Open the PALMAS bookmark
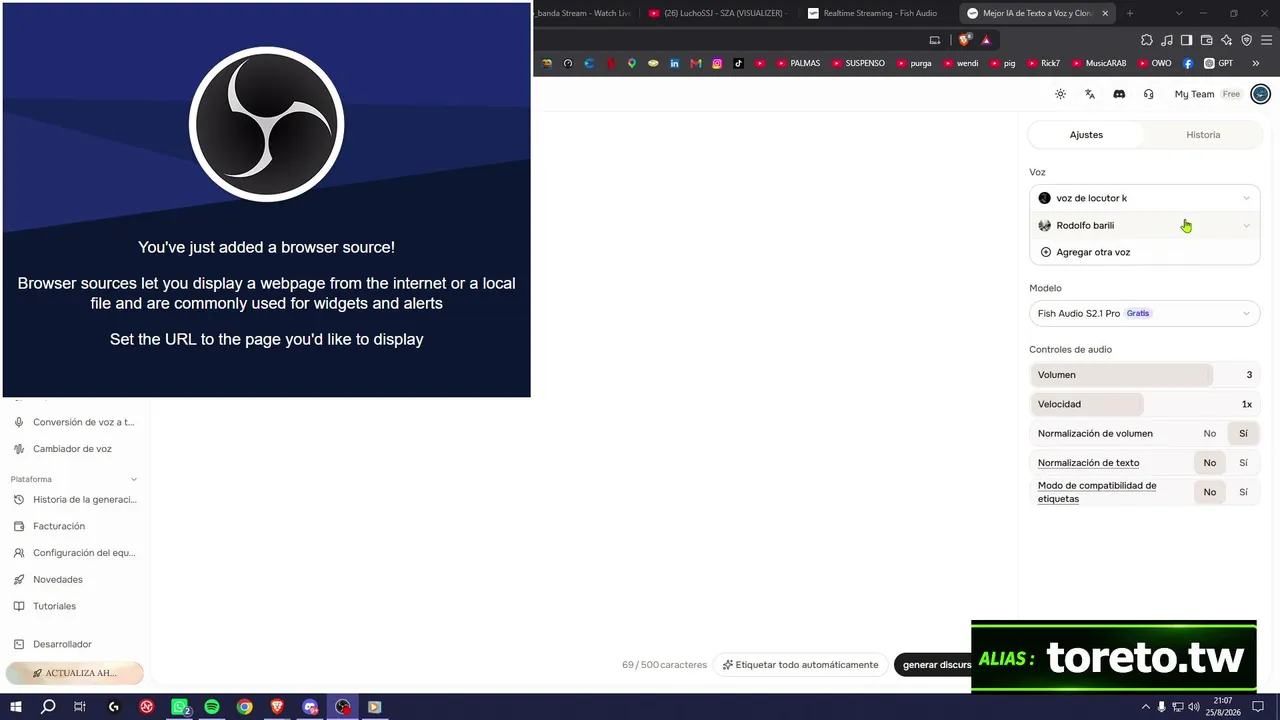 [797, 63]
